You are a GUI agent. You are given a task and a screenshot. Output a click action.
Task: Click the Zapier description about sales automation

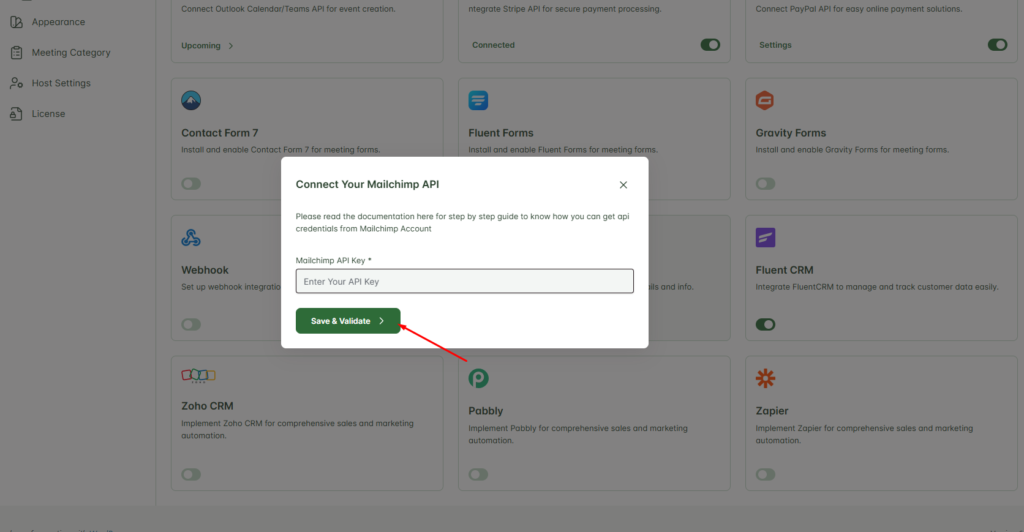pos(864,435)
